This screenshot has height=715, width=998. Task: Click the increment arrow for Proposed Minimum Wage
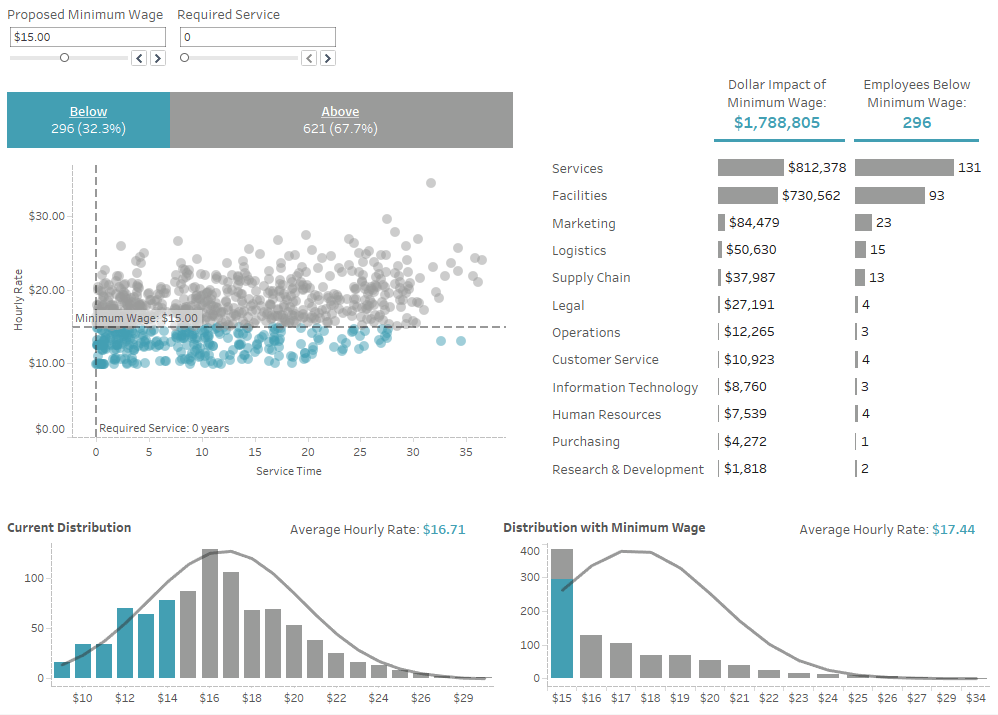(x=157, y=58)
